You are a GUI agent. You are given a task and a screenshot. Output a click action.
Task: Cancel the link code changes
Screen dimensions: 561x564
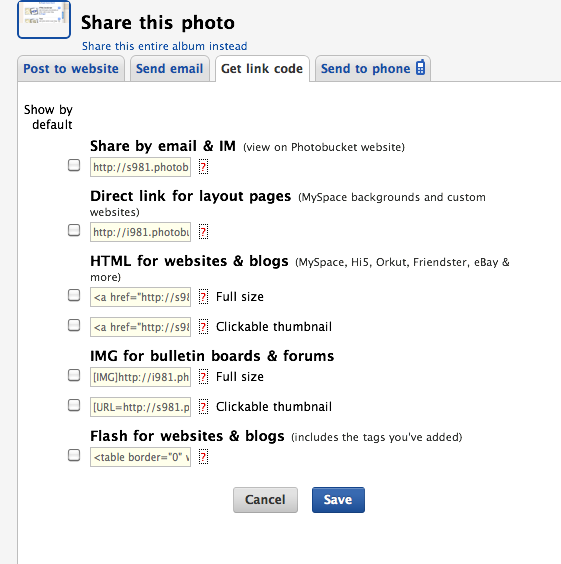pos(265,500)
